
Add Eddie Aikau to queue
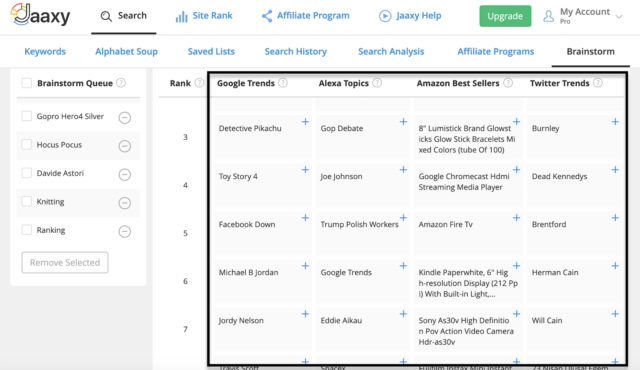[403, 314]
